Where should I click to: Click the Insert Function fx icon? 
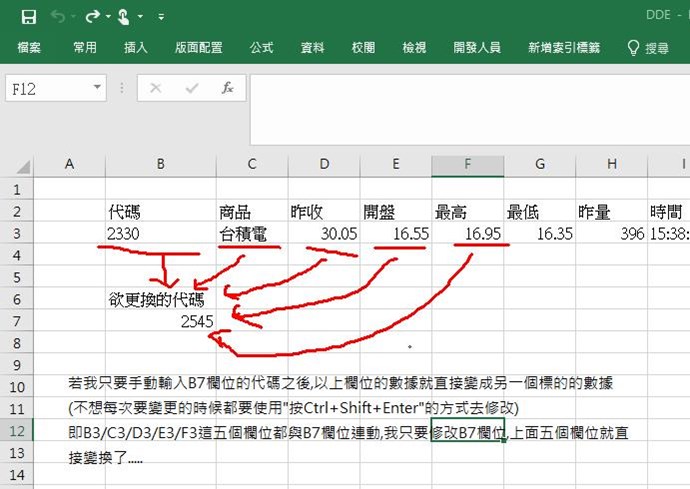[x=227, y=88]
